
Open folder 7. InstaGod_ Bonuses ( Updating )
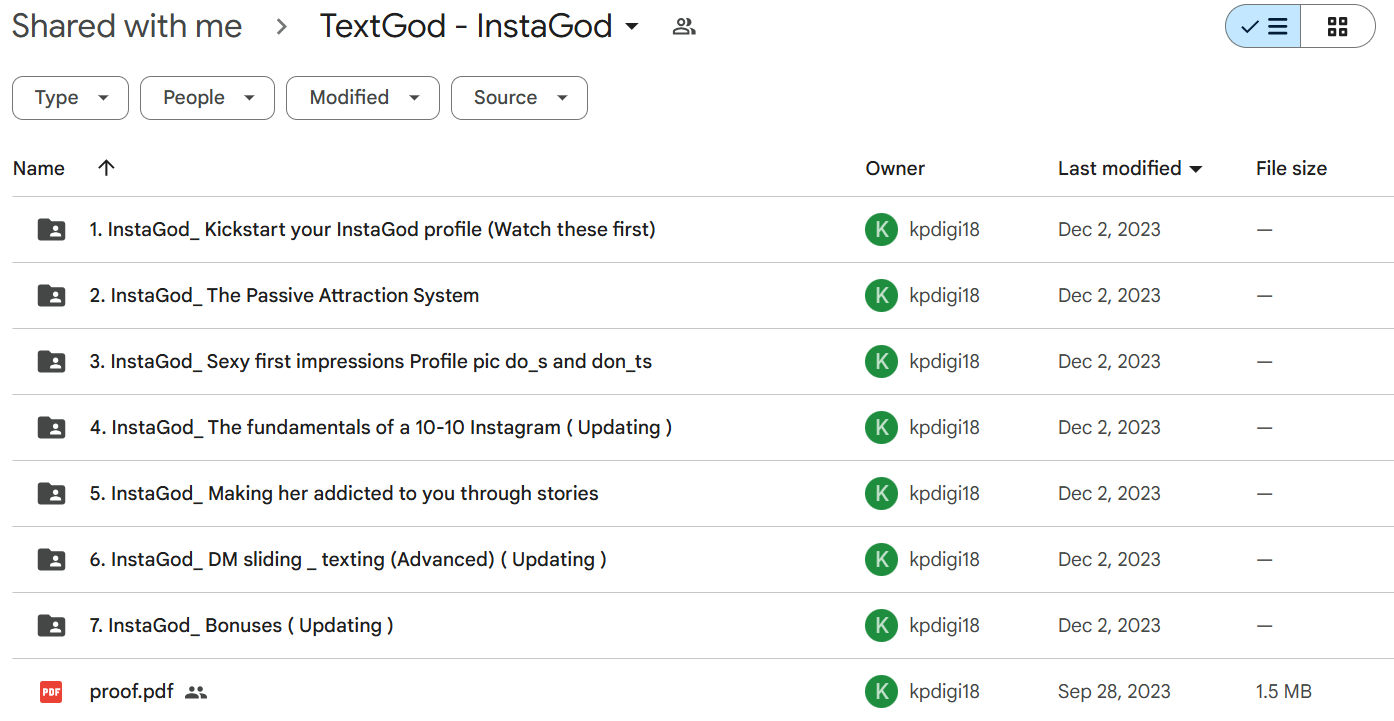[241, 625]
